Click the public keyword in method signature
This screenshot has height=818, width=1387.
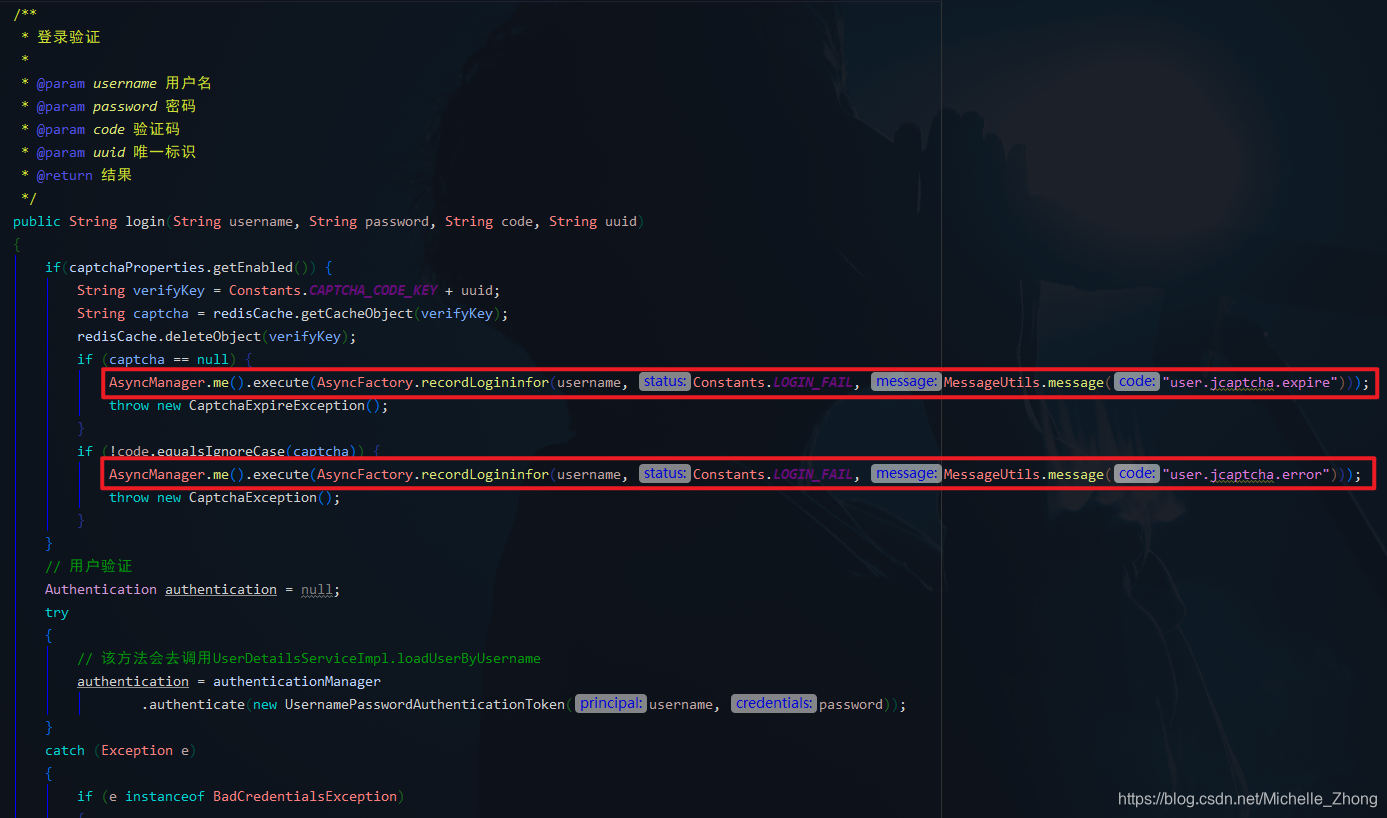point(37,221)
